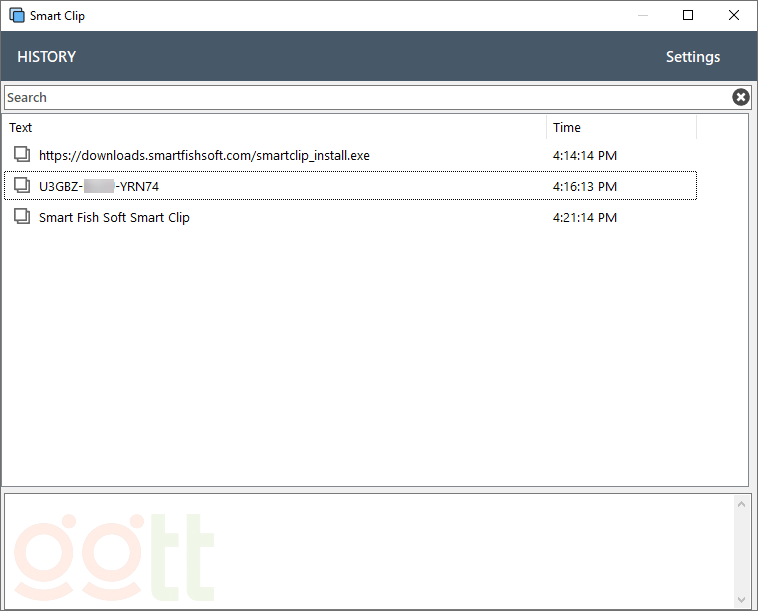Click the clip icon next to U3GBZ entry

(22, 185)
